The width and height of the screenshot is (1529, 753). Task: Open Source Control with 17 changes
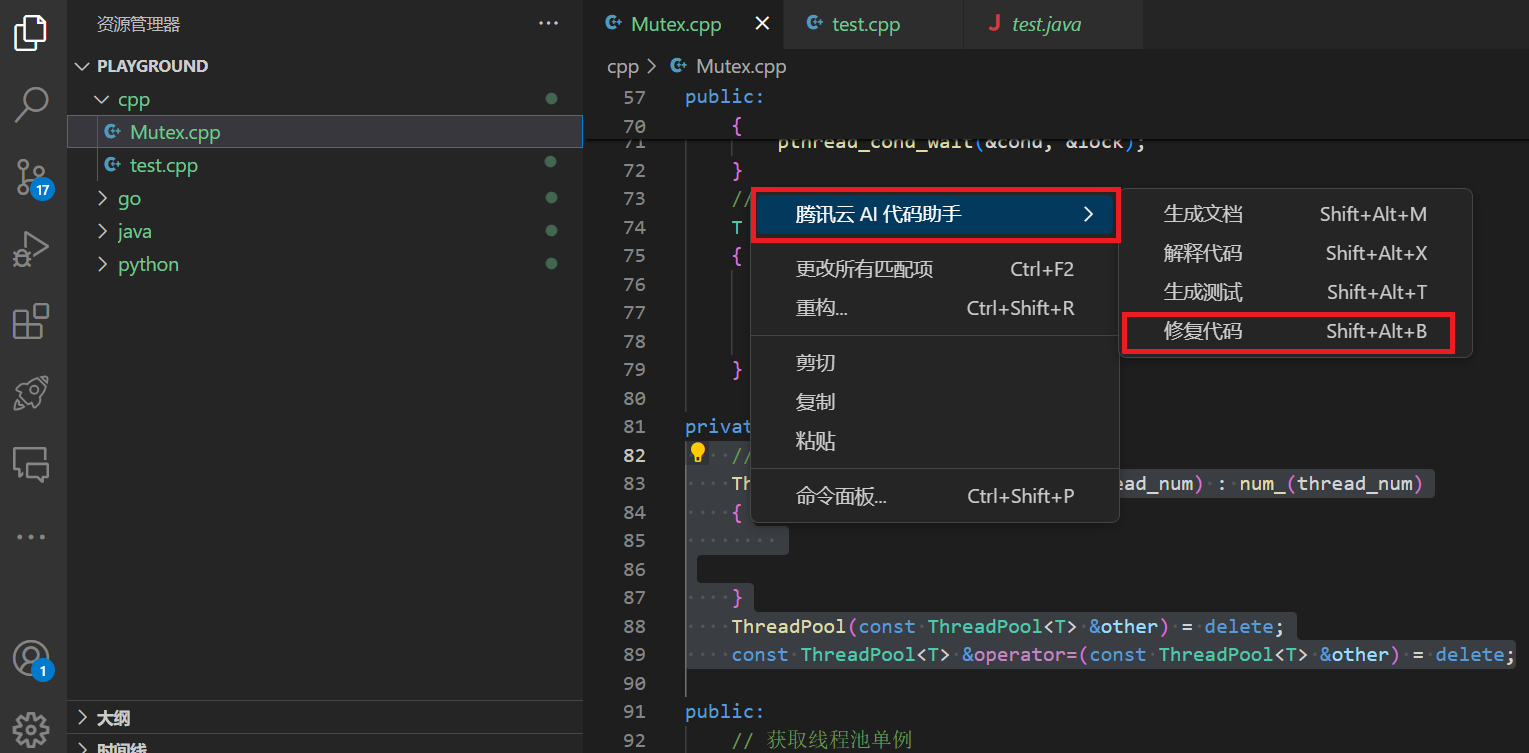[x=31, y=177]
